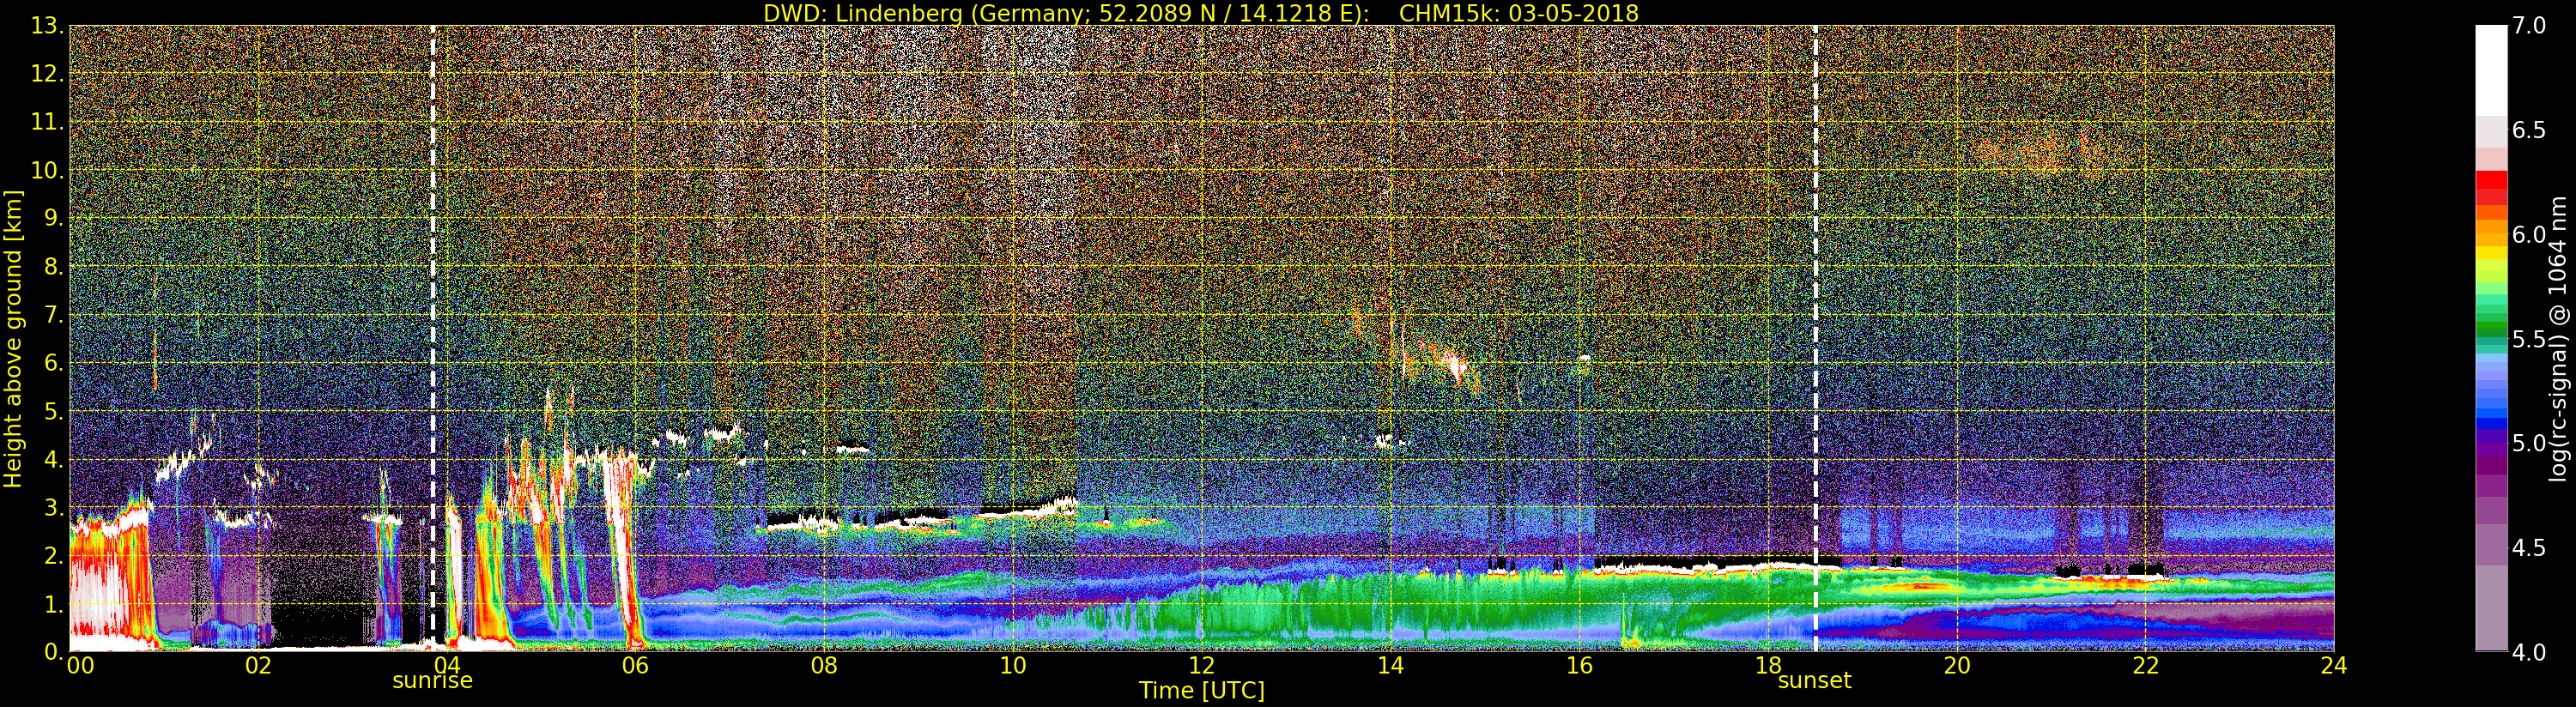Click the time-axis tick label "22"

(2145, 665)
